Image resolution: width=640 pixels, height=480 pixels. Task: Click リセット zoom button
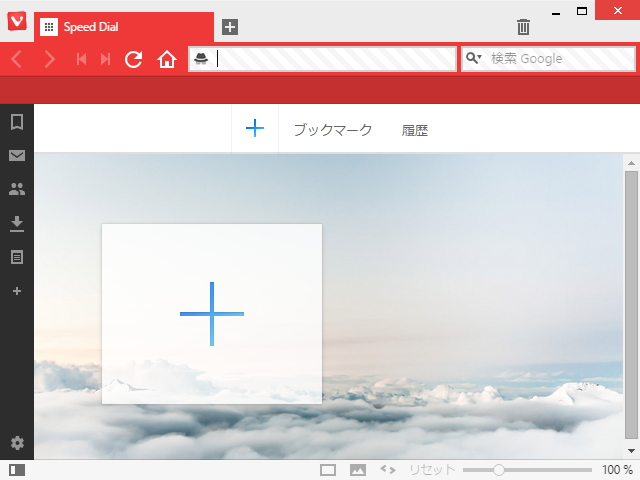432,470
